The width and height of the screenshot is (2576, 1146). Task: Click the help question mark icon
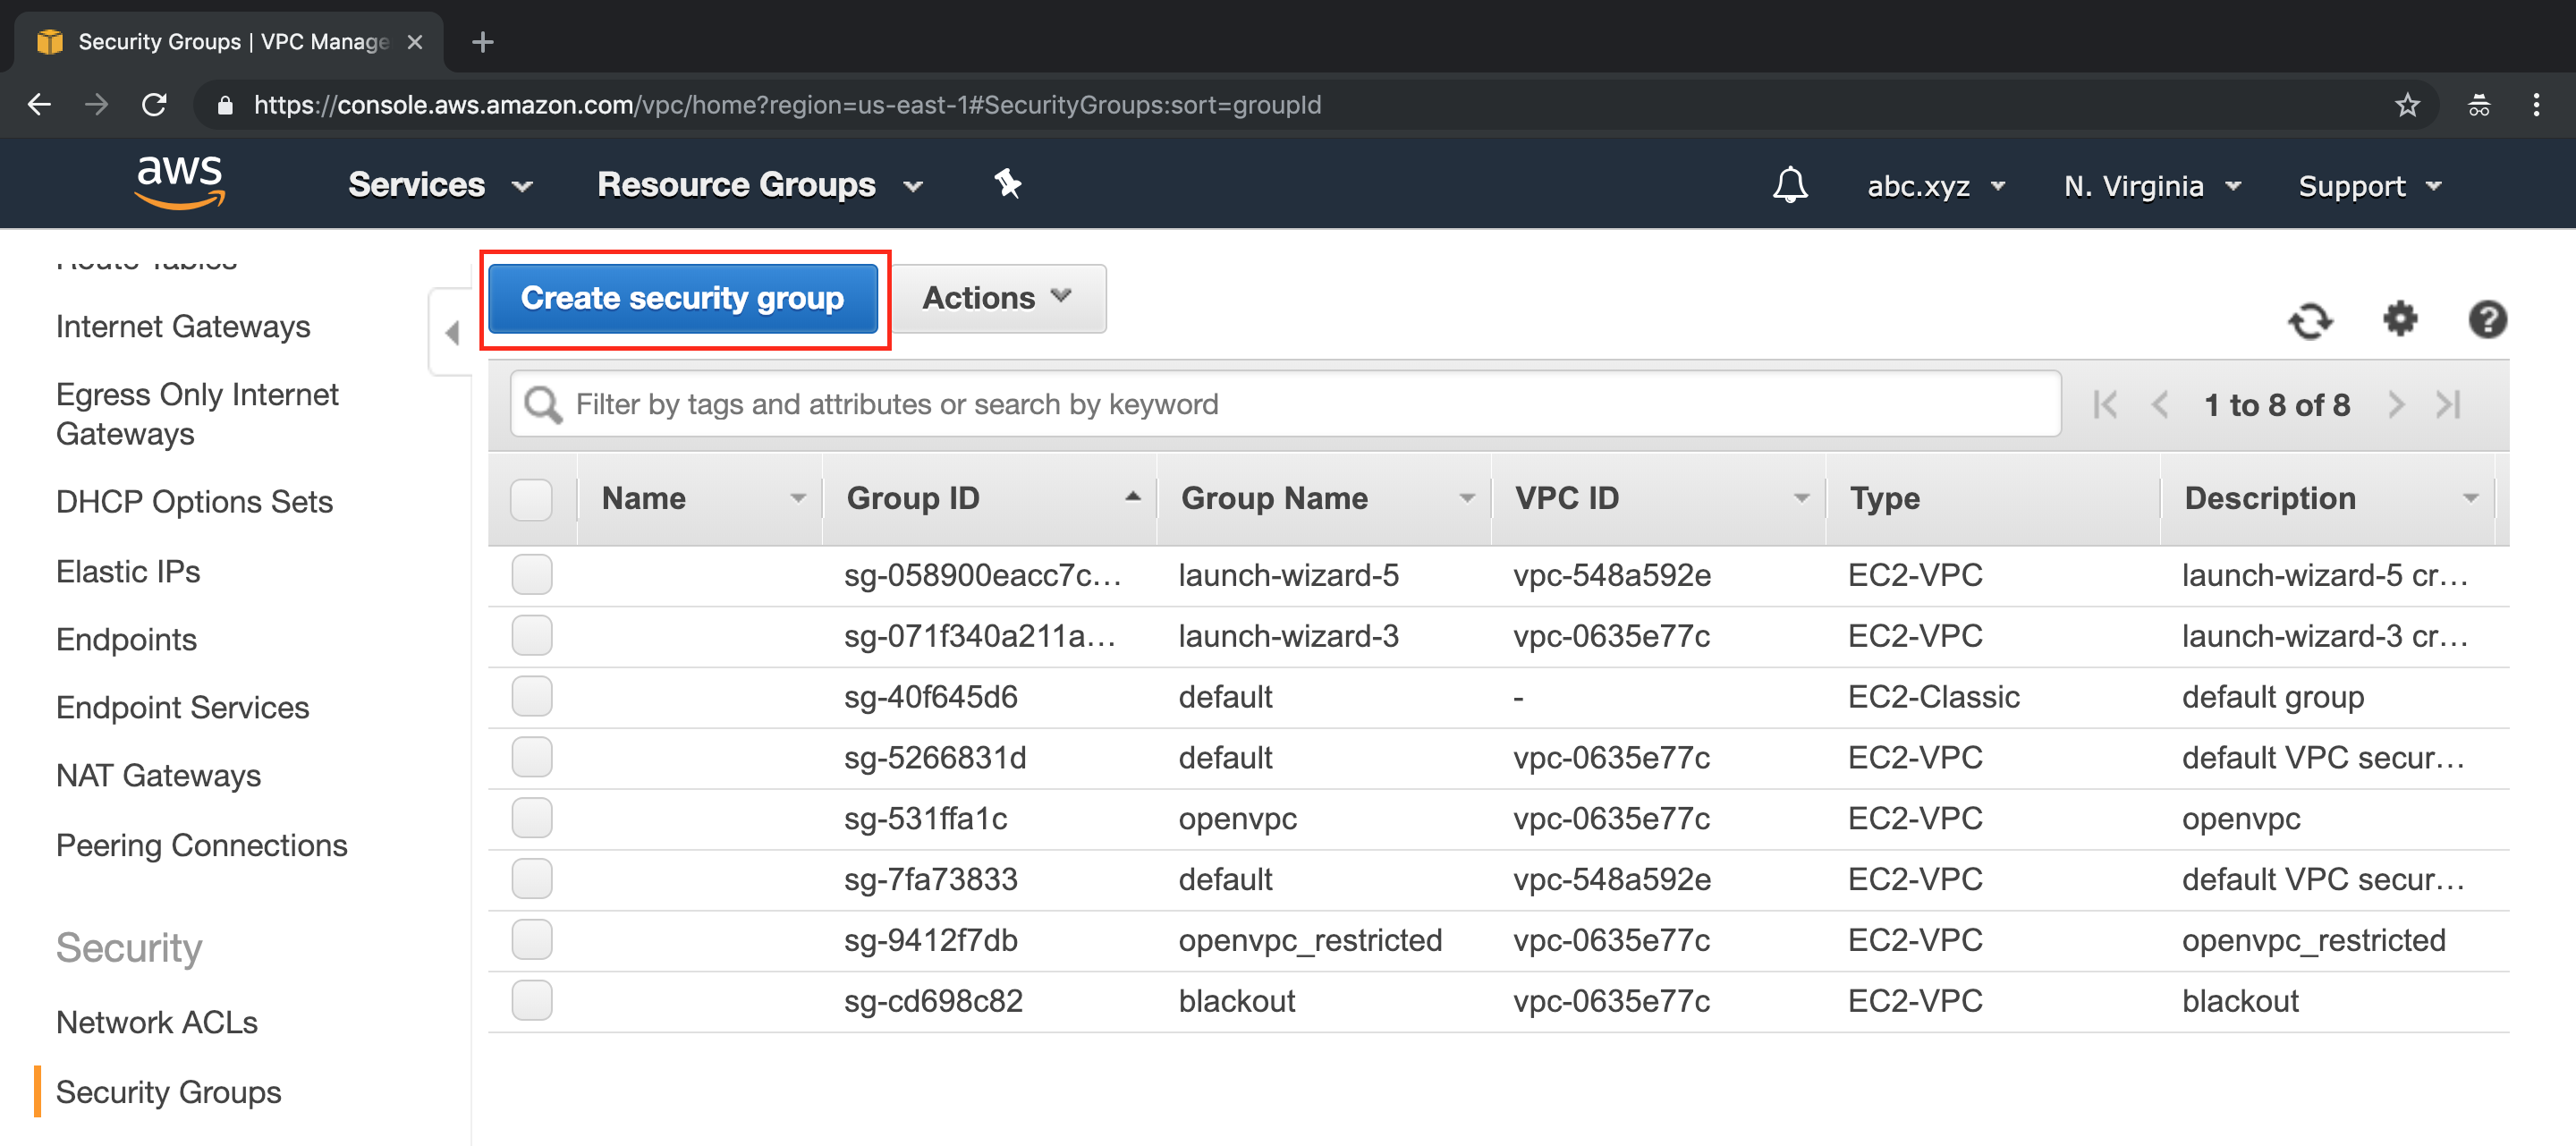pos(2489,319)
